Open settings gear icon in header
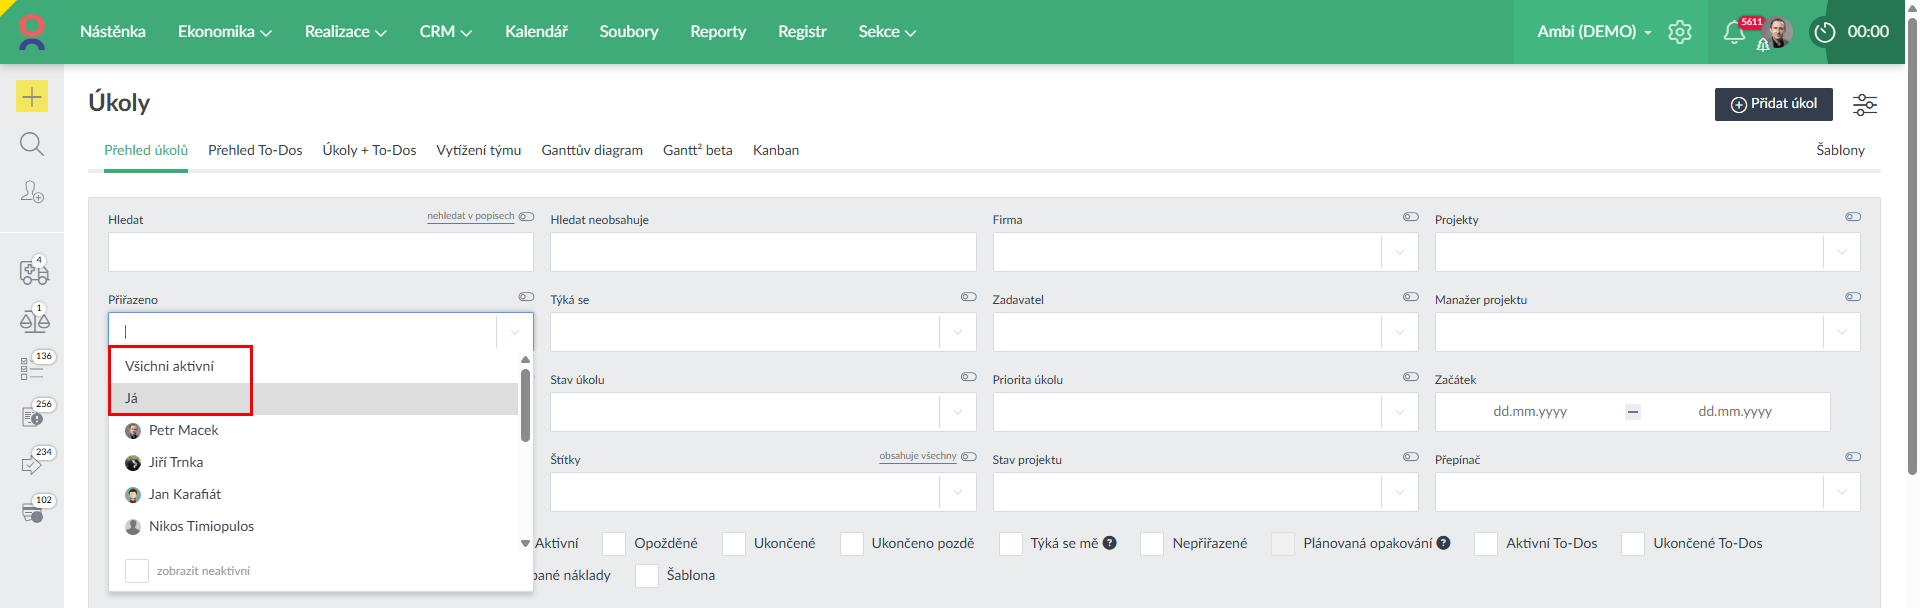Screen dimensions: 1920x608 [x=1680, y=32]
